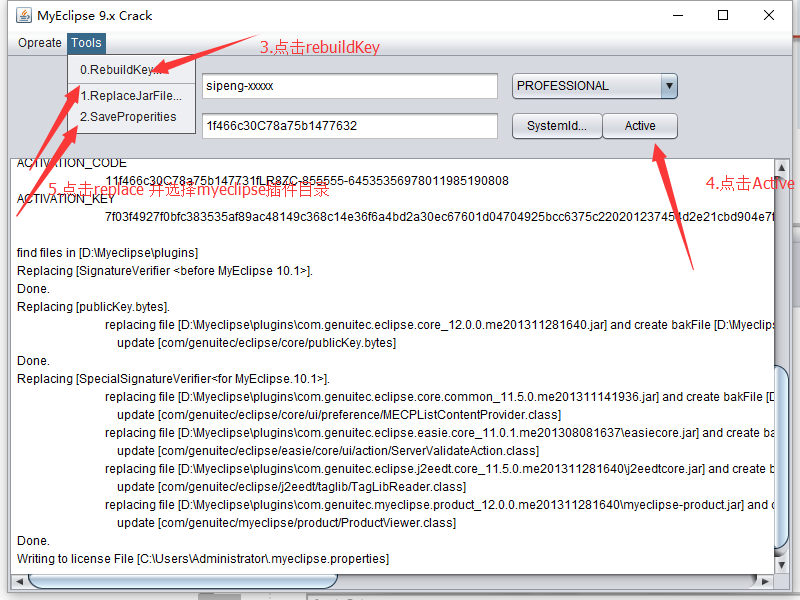Open the Tools menu
This screenshot has width=800, height=600.
[x=86, y=43]
